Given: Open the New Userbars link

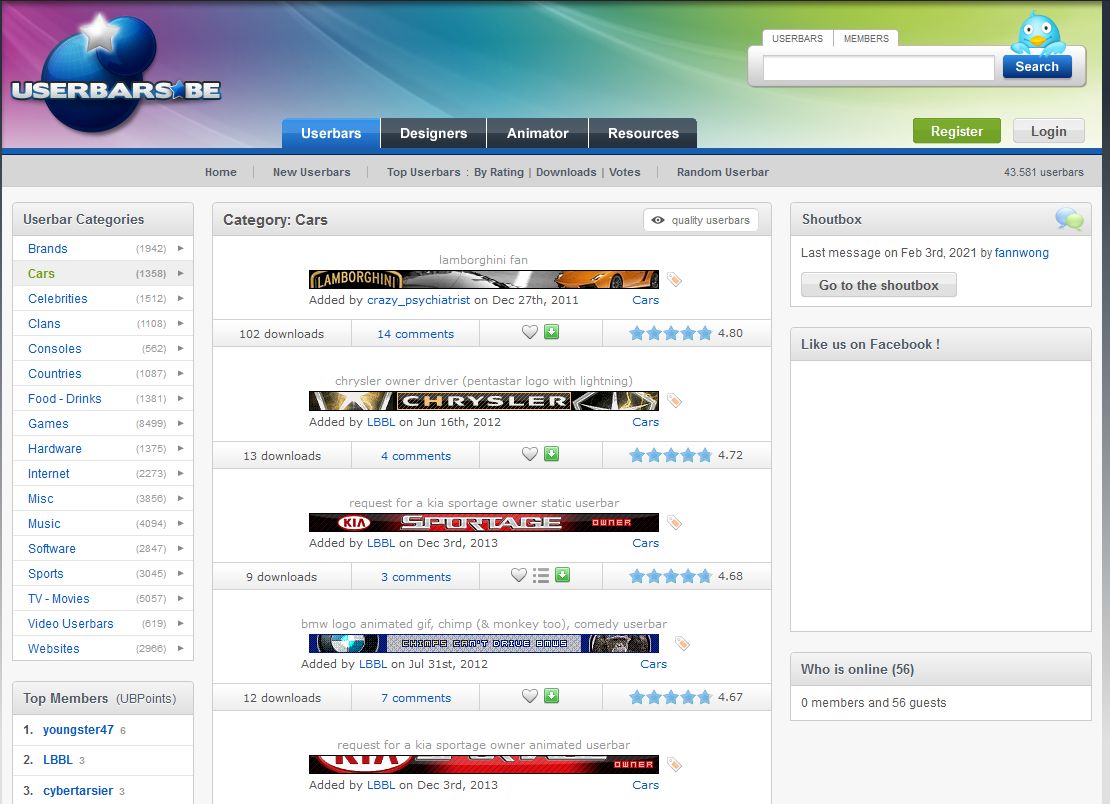Looking at the screenshot, I should click(311, 172).
